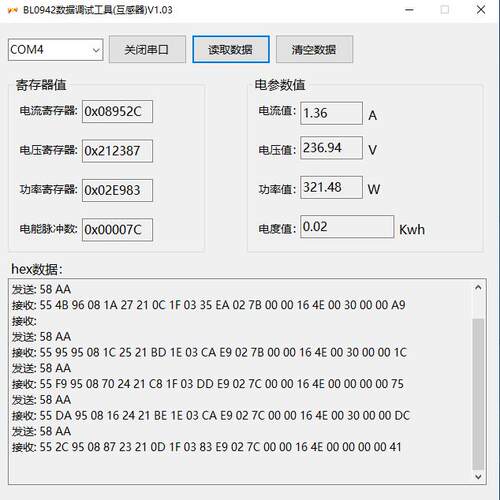Click the 电流寄存器 label
Screen dimensions: 500x500
tap(48, 110)
